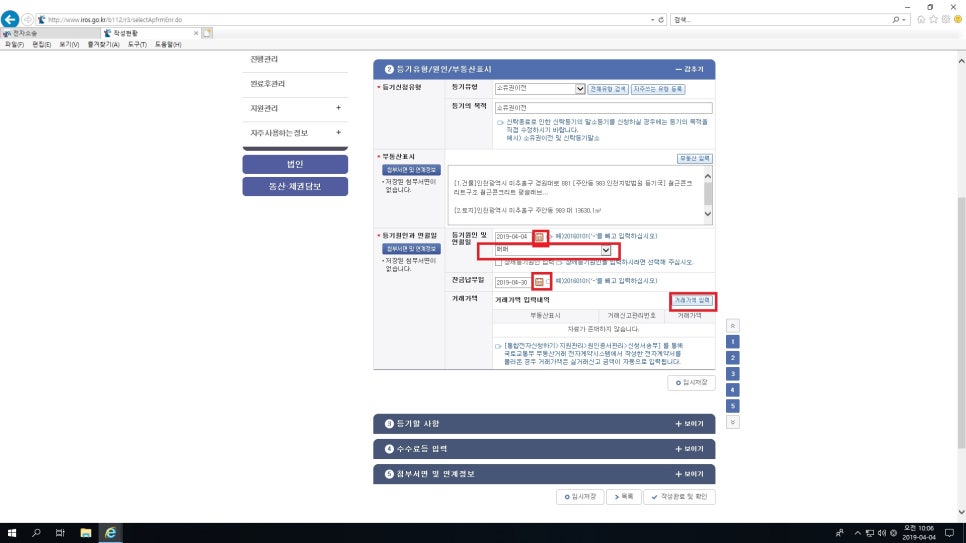Image resolution: width=966 pixels, height=543 pixels.
Task: Switch to the 전자소송 browser tab
Action: [49, 33]
